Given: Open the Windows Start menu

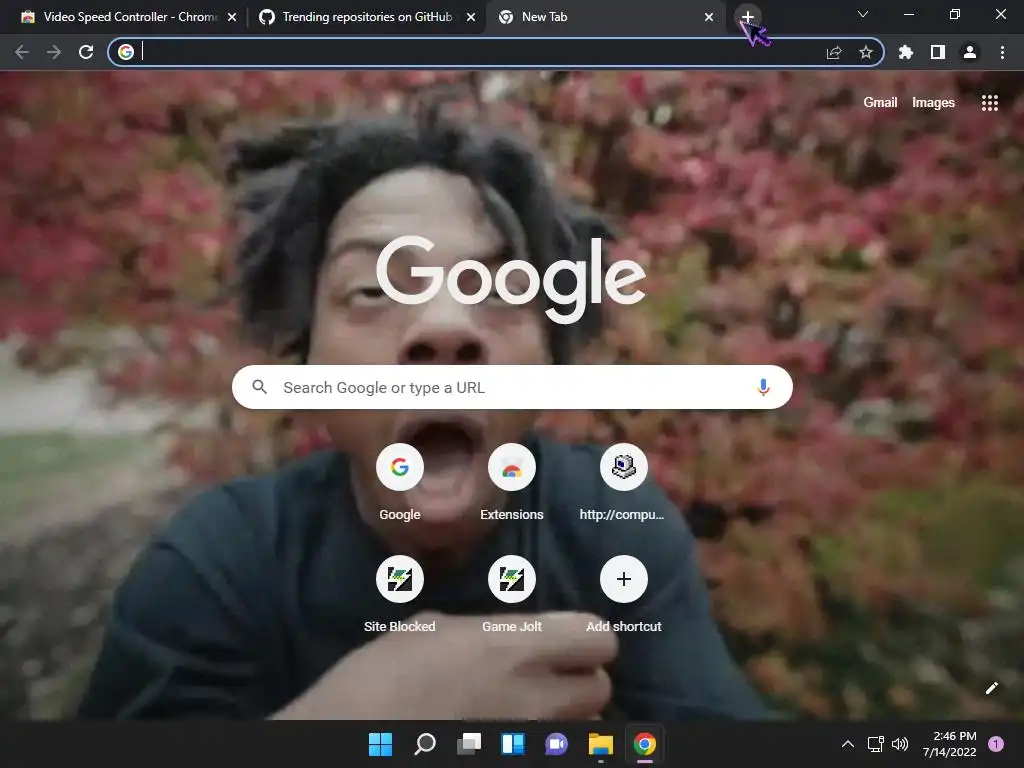Looking at the screenshot, I should 381,744.
